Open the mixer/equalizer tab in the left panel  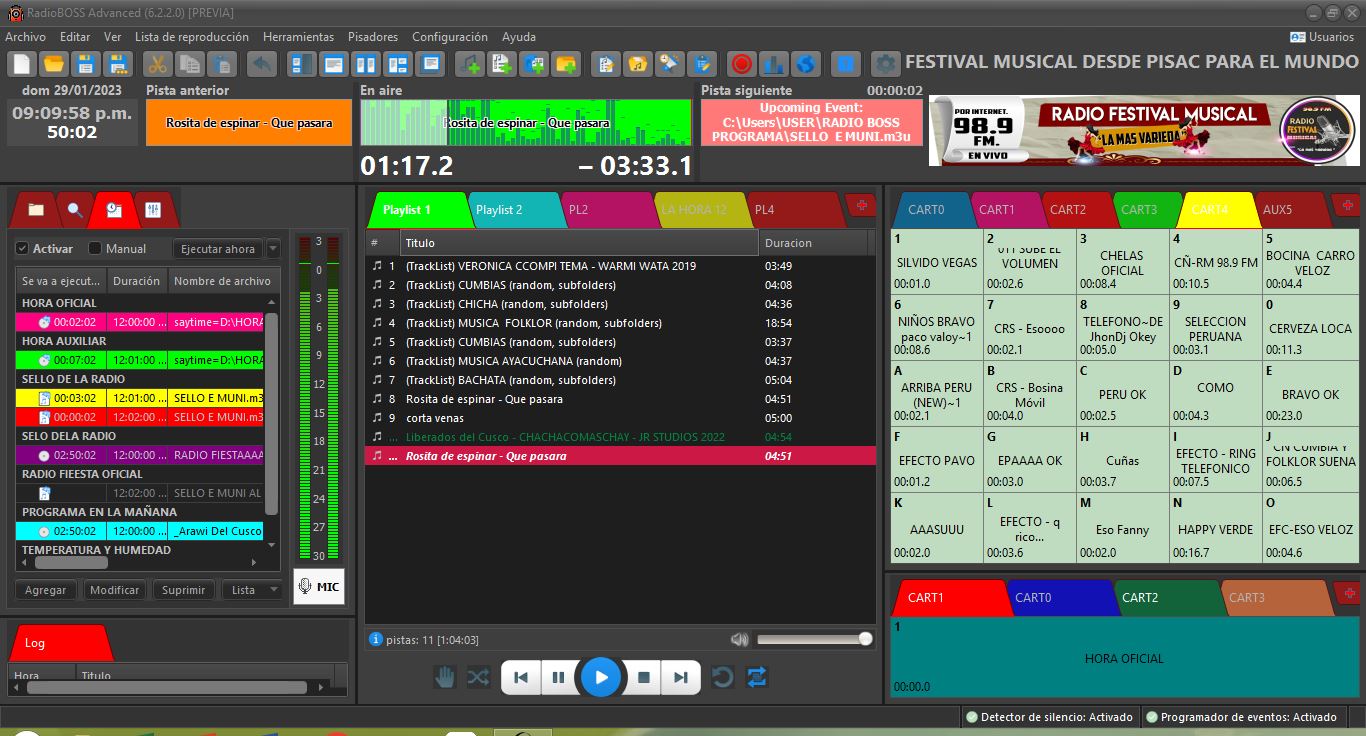[155, 210]
